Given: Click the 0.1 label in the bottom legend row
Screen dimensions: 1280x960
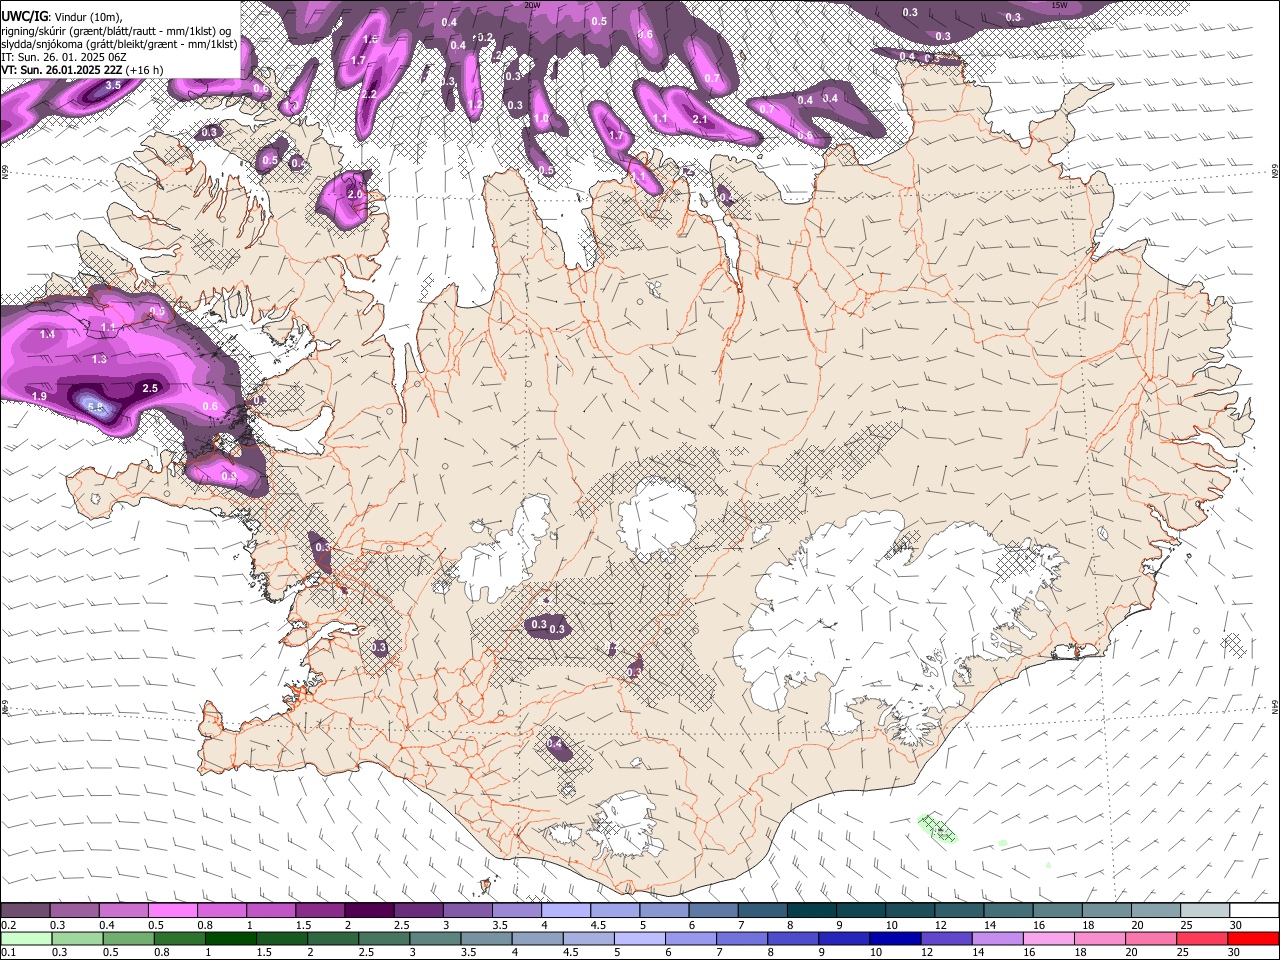Looking at the screenshot, I should click(x=8, y=952).
